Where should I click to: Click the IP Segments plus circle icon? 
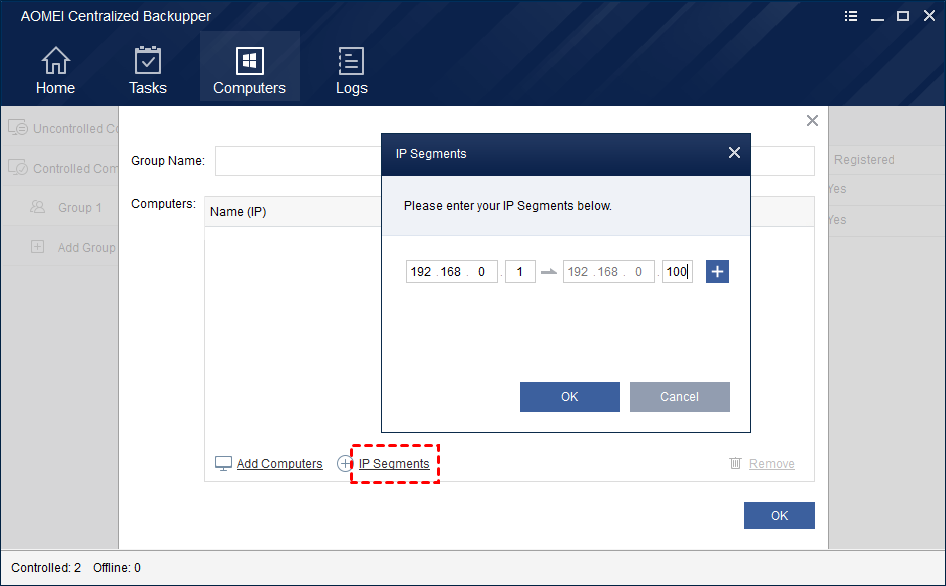pyautogui.click(x=345, y=463)
